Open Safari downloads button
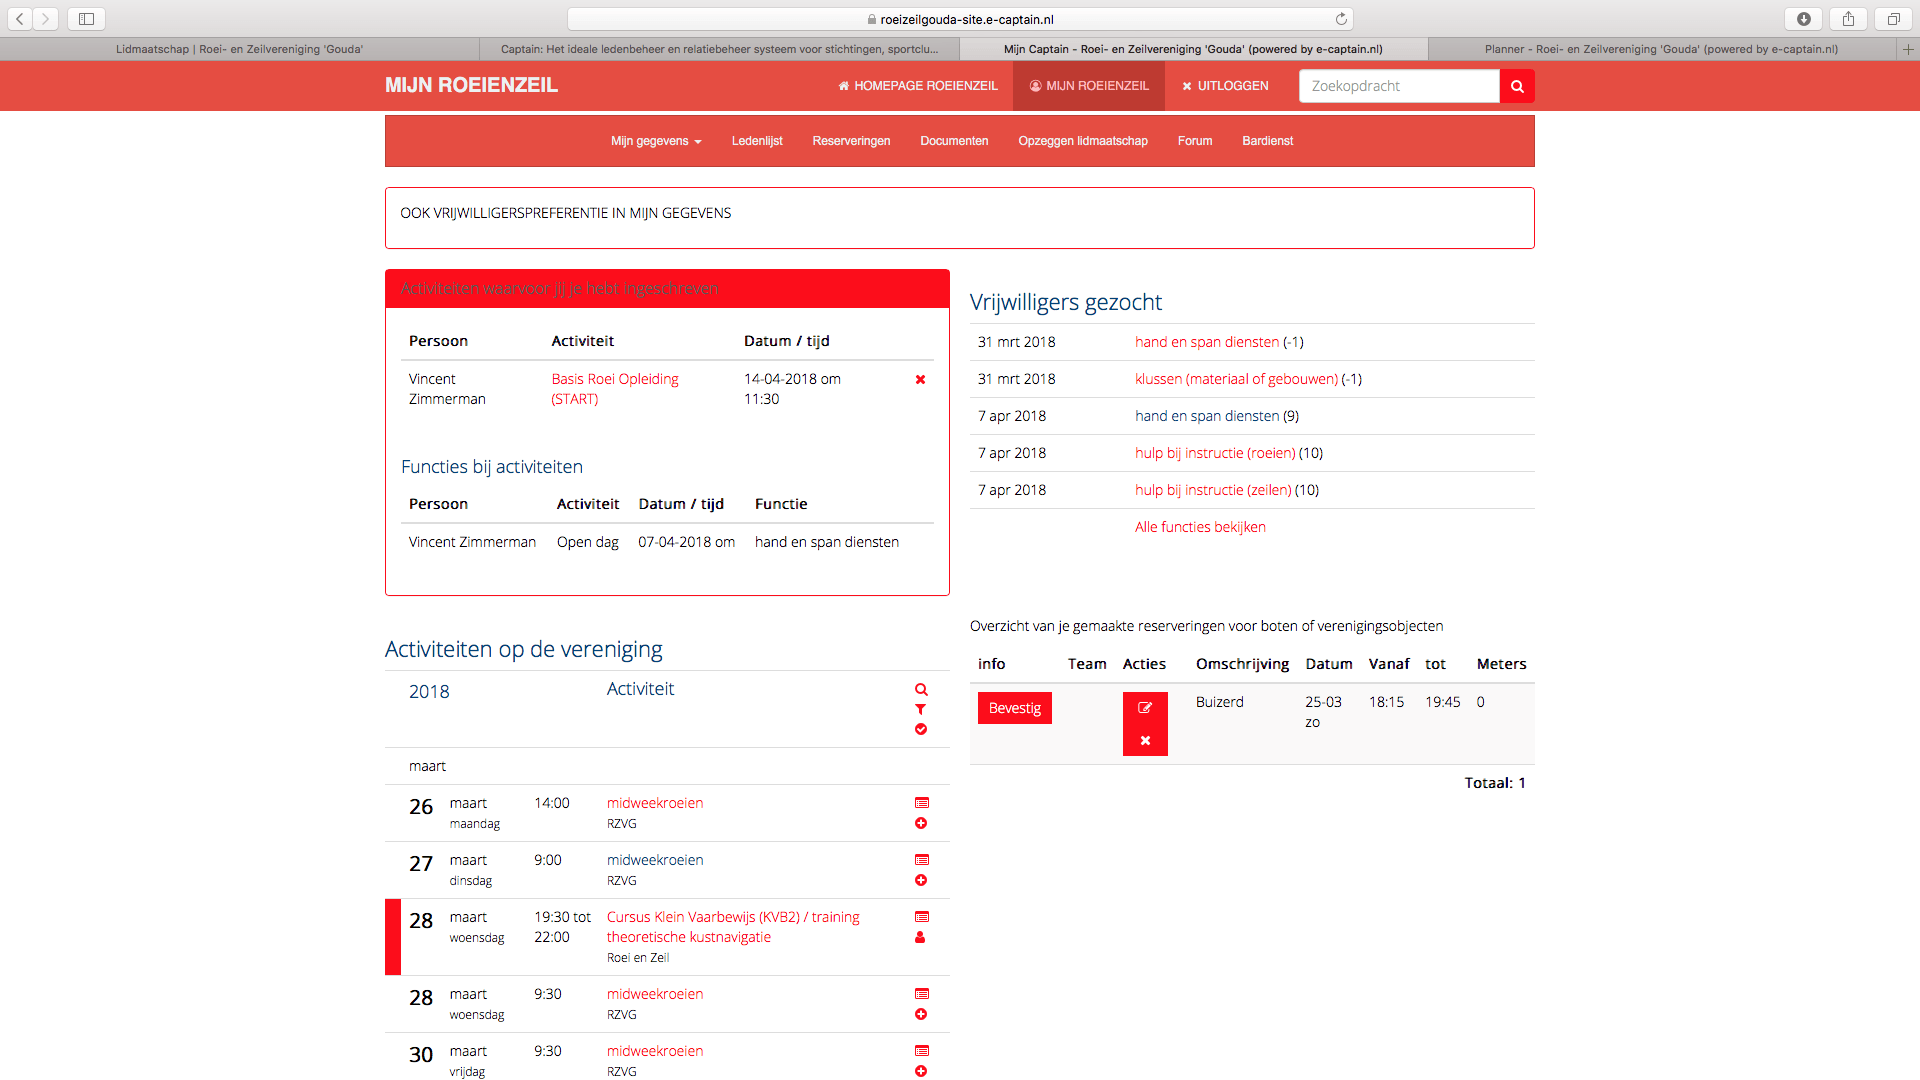 coord(1803,19)
